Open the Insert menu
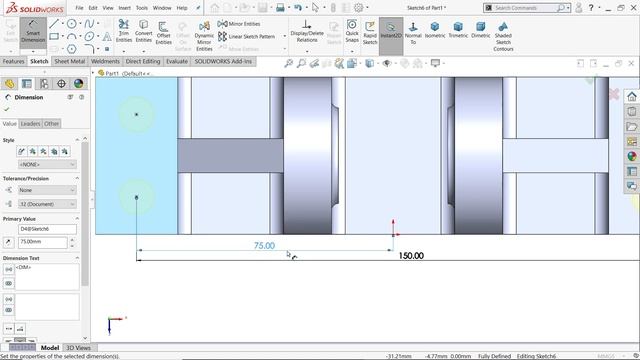 (124, 8)
